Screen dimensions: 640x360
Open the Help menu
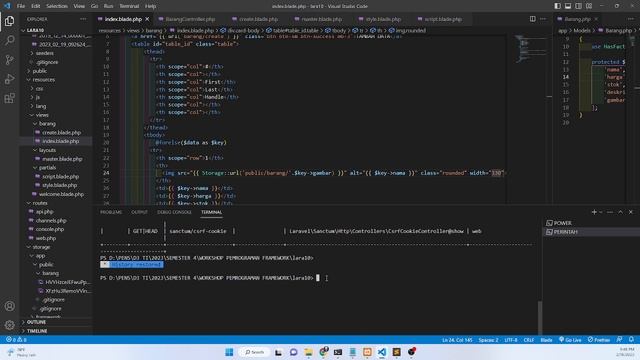[151, 6]
